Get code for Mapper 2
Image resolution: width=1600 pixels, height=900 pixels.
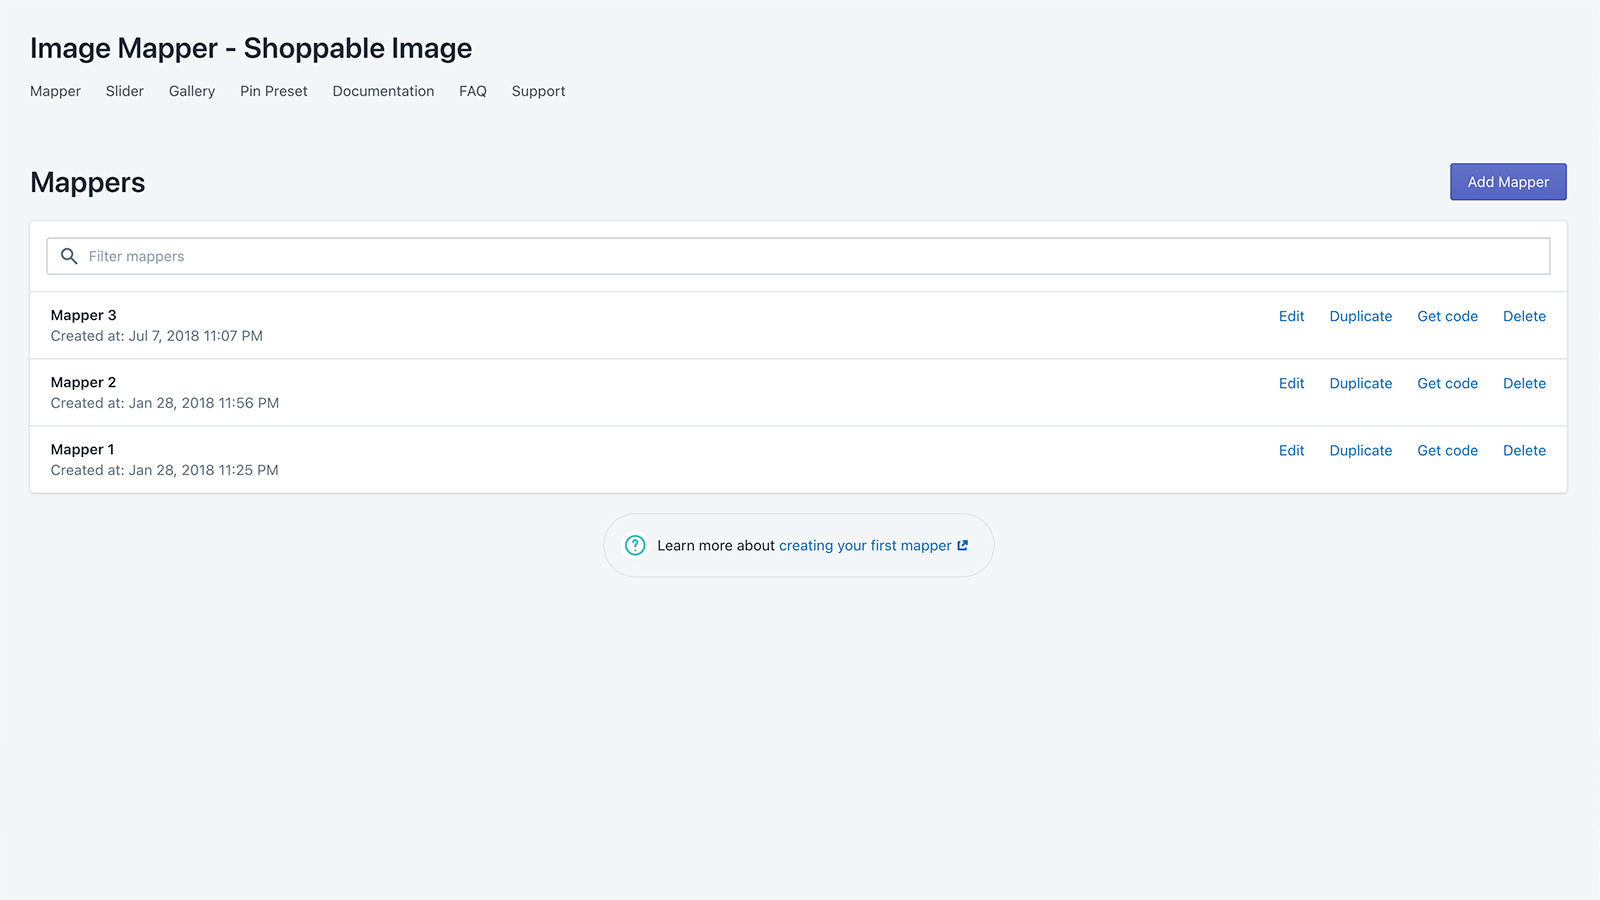pos(1447,383)
